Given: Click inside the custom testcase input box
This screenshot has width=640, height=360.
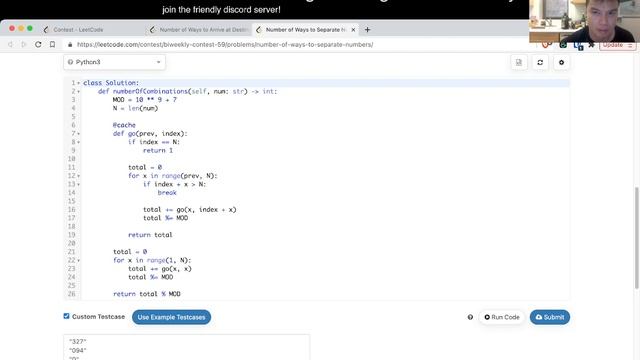Looking at the screenshot, I should (187, 347).
